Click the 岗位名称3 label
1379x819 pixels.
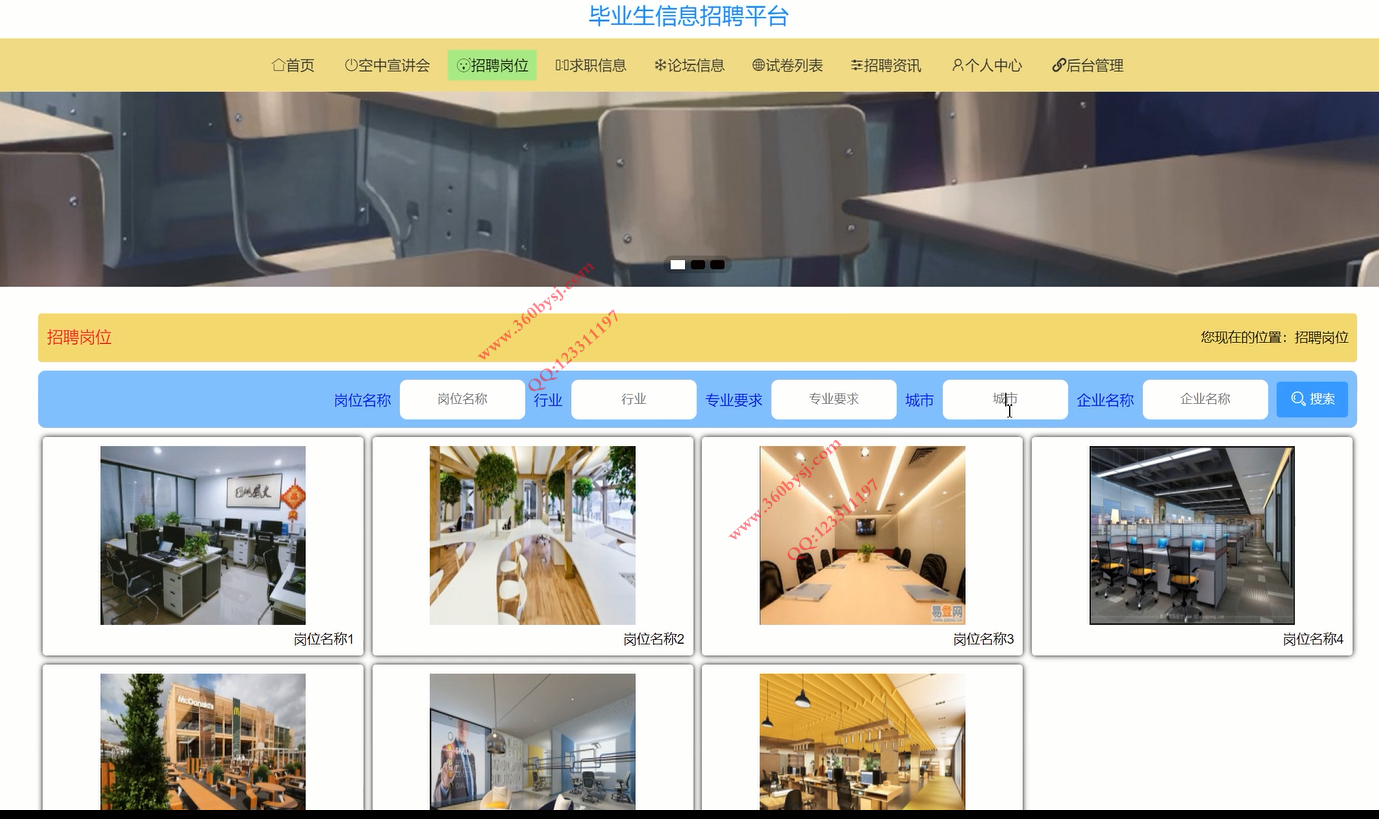click(984, 639)
